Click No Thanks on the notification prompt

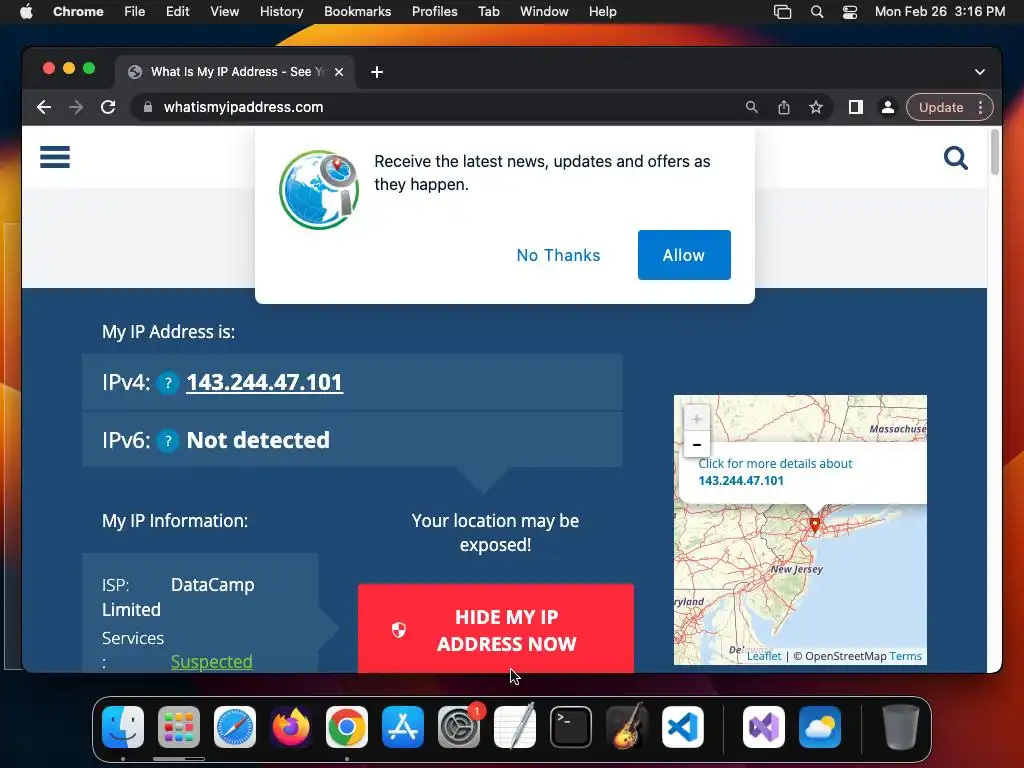[558, 255]
